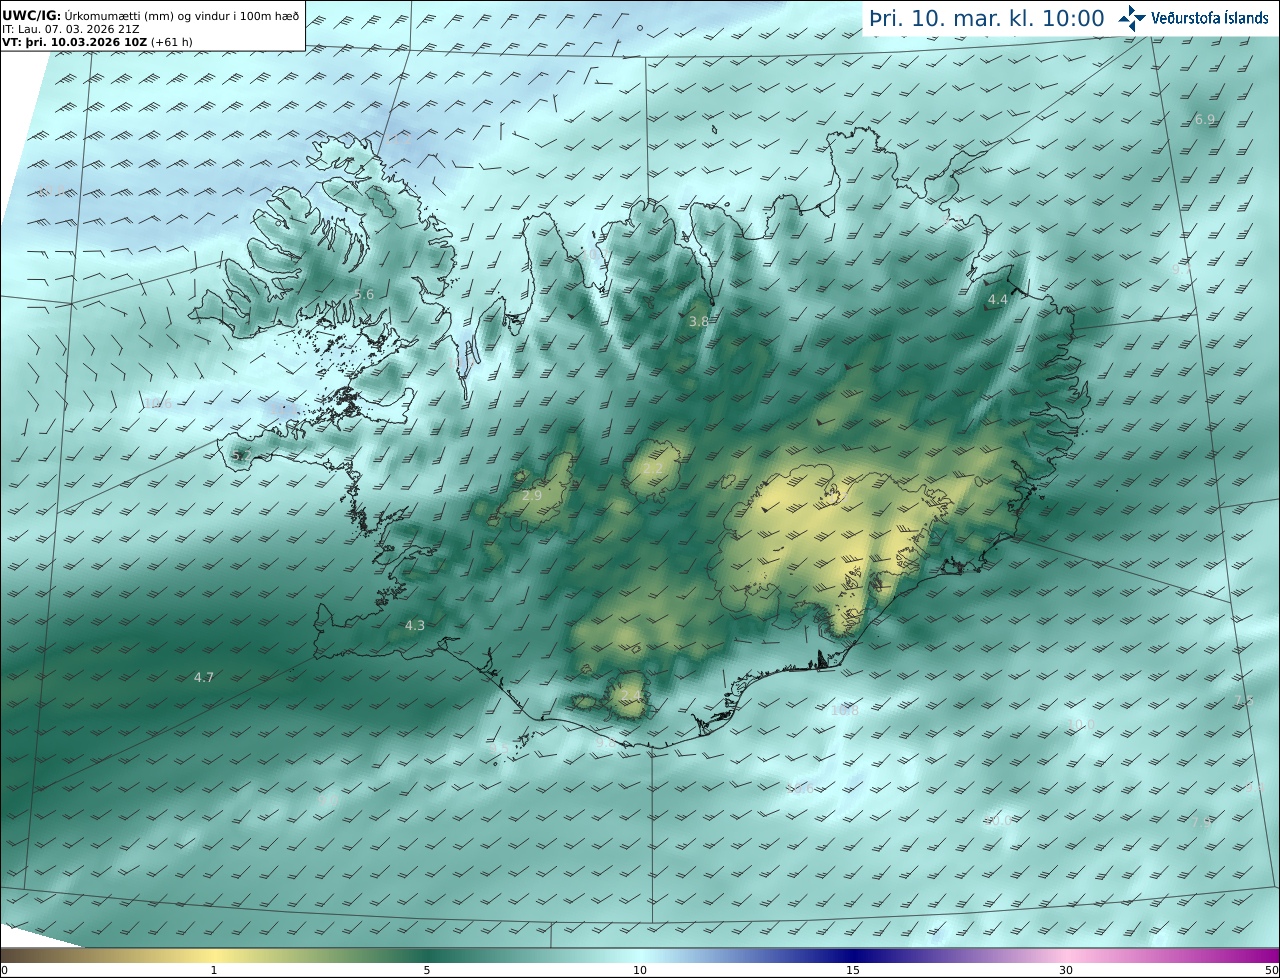Click the Veðurstofa Íslands logo icon
This screenshot has width=1280, height=978.
pyautogui.click(x=1132, y=18)
